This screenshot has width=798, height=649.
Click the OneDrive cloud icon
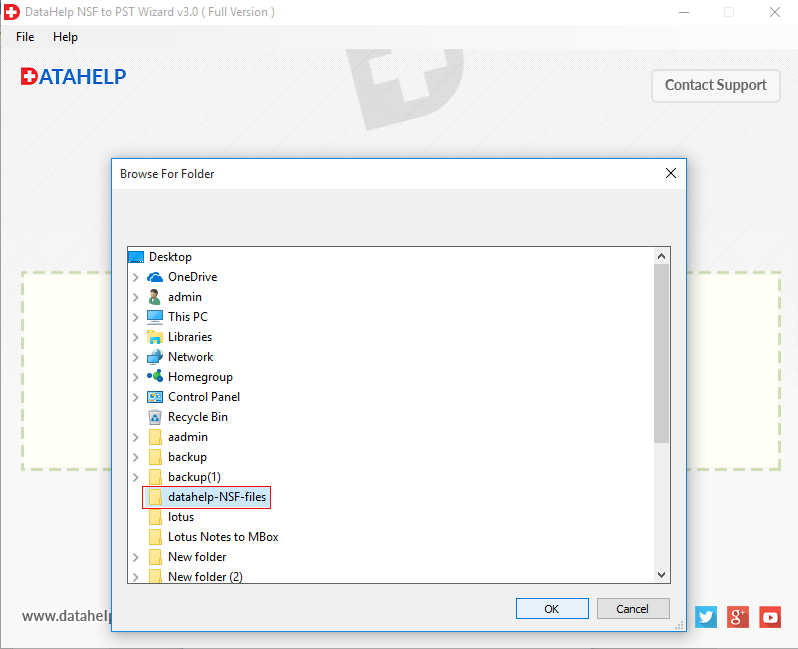pyautogui.click(x=155, y=277)
